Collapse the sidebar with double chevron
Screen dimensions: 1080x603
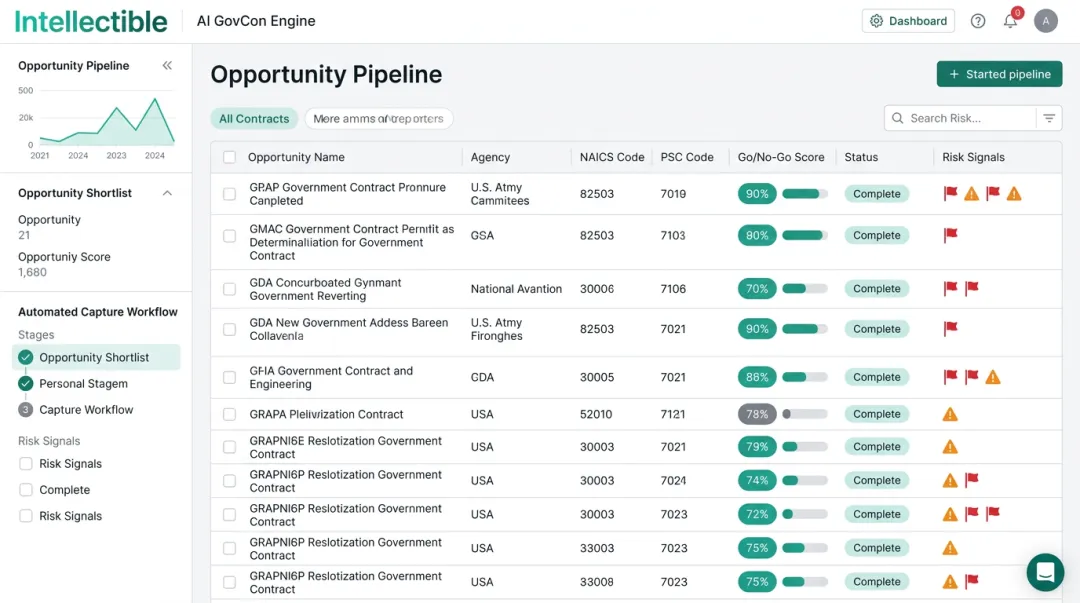(x=167, y=65)
